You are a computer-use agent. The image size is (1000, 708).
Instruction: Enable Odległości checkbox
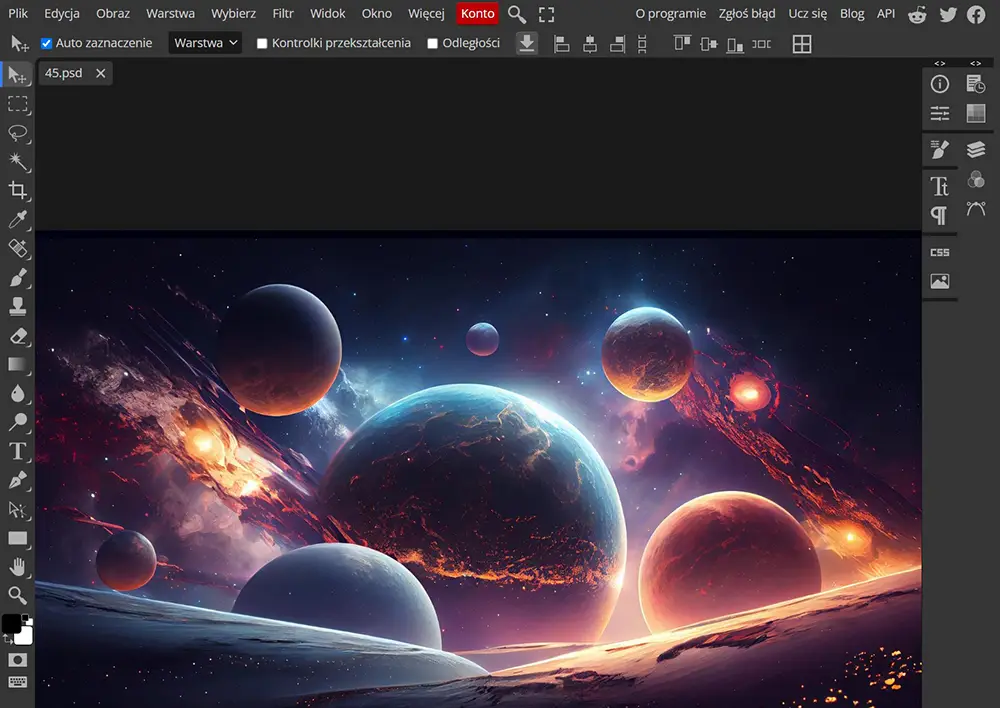(432, 43)
